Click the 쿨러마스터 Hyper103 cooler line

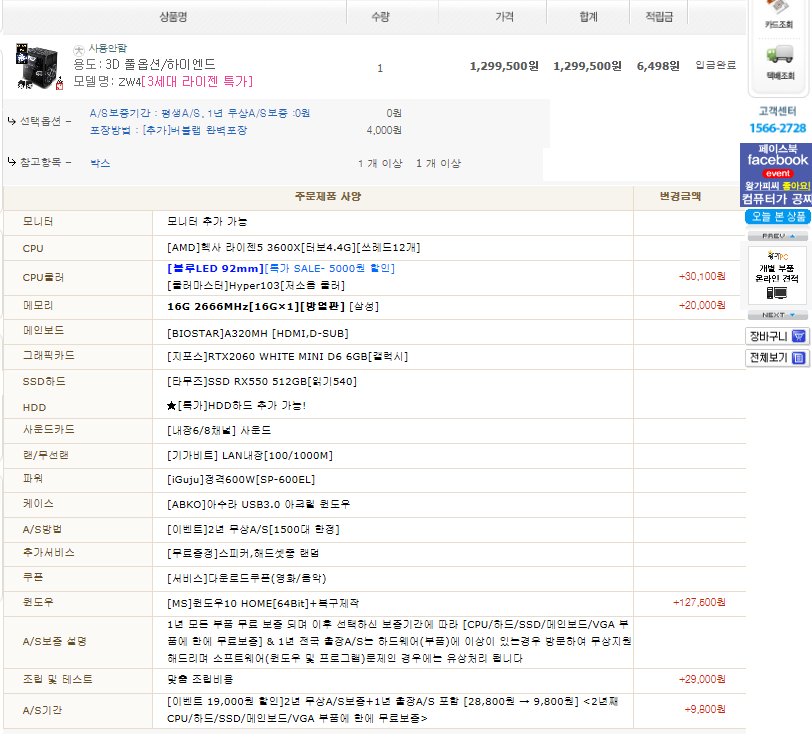point(256,285)
